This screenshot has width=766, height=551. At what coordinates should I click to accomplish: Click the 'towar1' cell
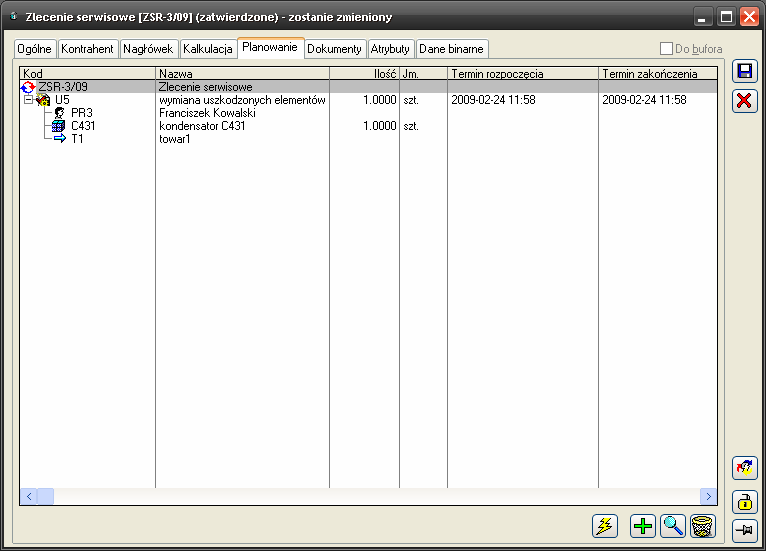(x=174, y=139)
